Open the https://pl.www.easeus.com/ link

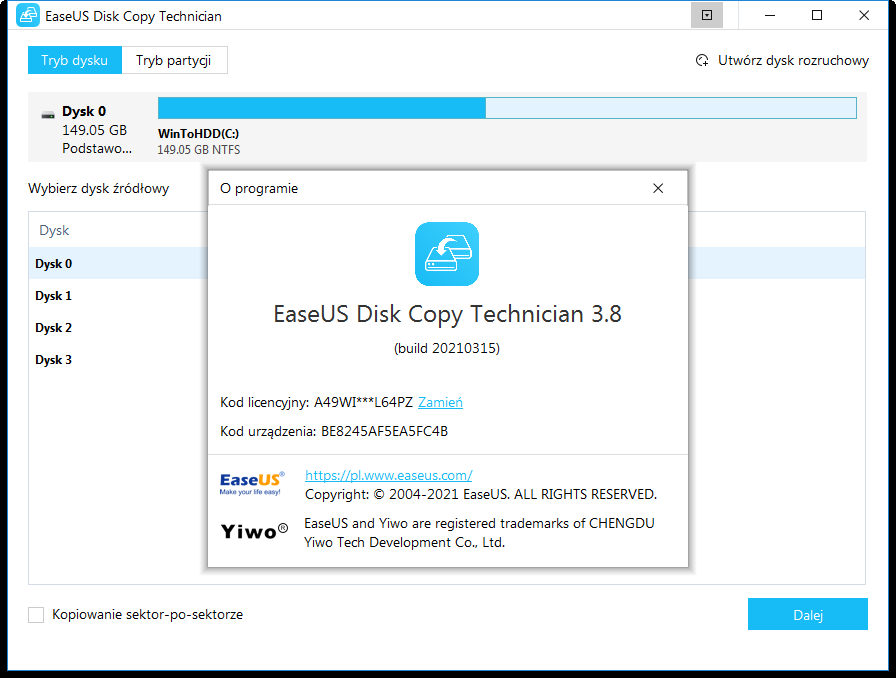[x=389, y=475]
